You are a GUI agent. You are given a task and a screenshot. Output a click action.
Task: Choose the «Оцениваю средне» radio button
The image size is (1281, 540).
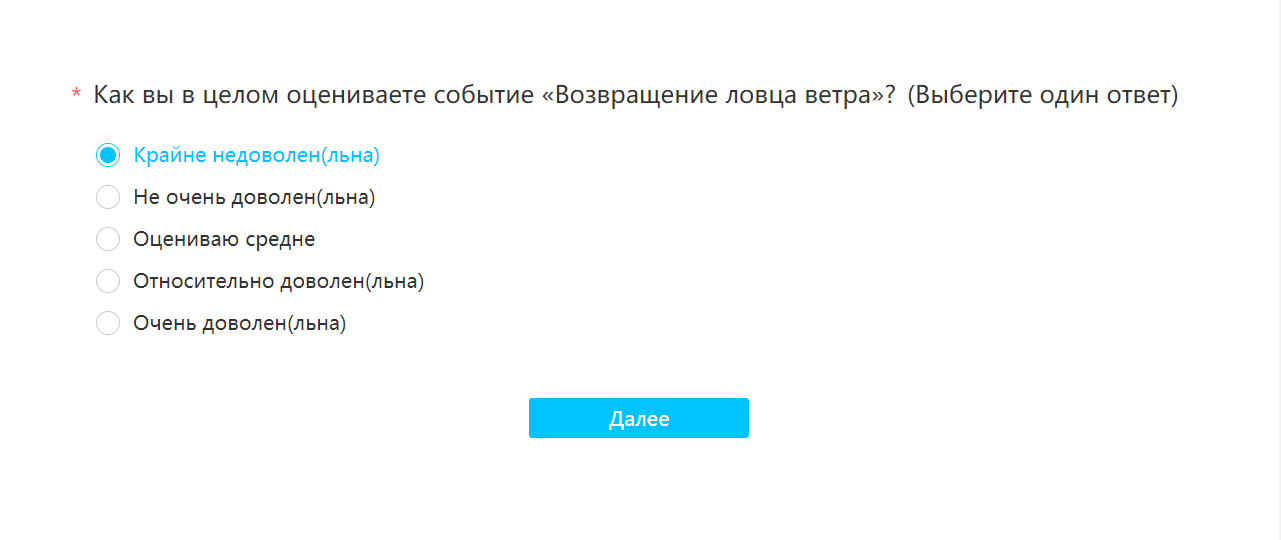click(x=108, y=240)
